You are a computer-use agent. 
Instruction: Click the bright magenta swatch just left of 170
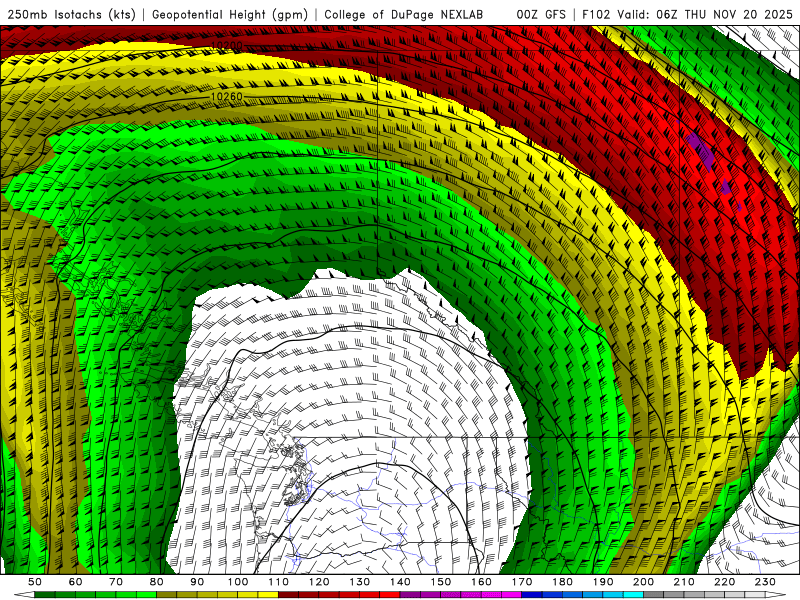pyautogui.click(x=512, y=595)
